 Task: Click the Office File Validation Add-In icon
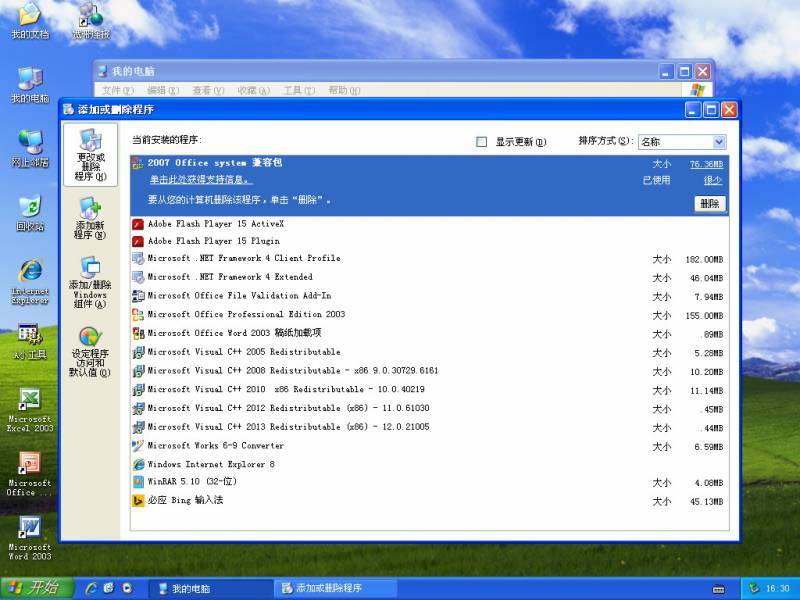[x=138, y=296]
